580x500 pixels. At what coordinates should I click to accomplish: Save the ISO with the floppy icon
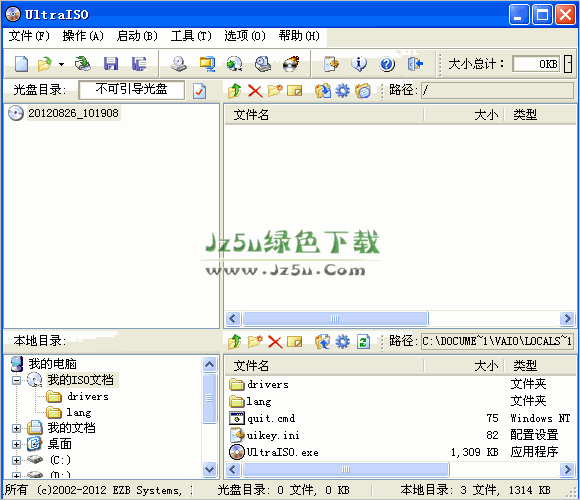click(x=111, y=64)
